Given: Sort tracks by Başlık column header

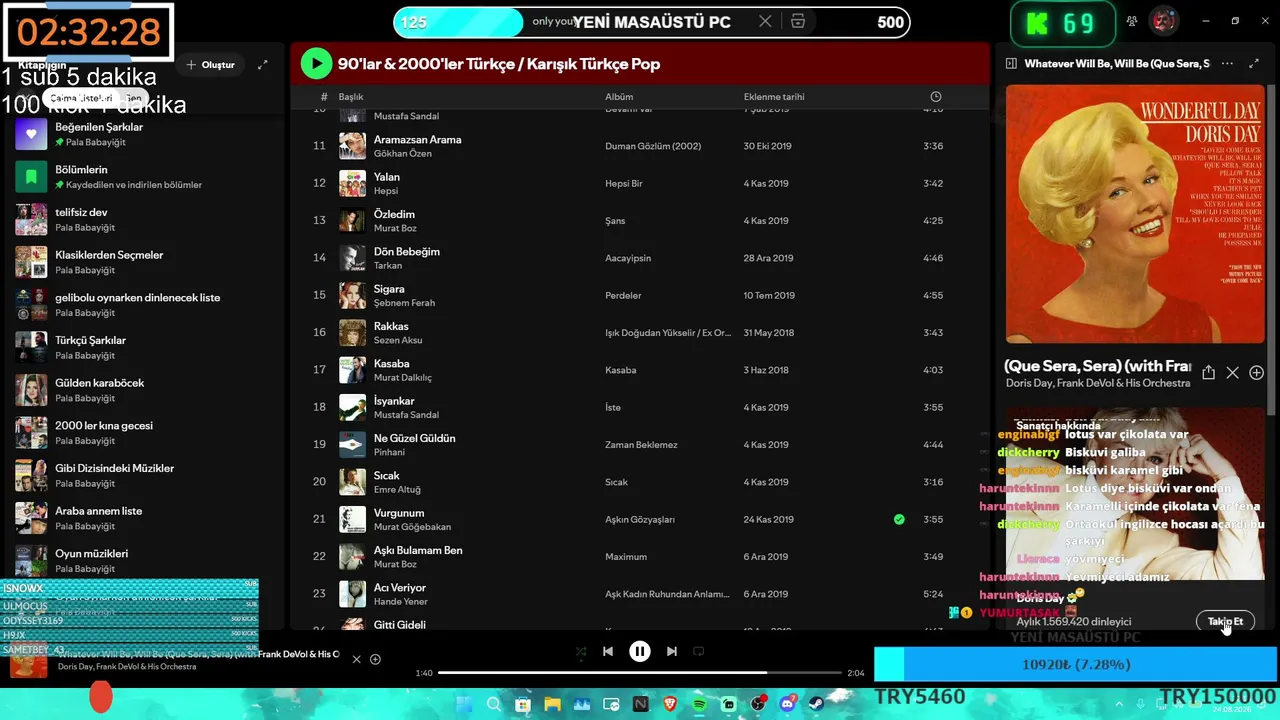Looking at the screenshot, I should (350, 97).
